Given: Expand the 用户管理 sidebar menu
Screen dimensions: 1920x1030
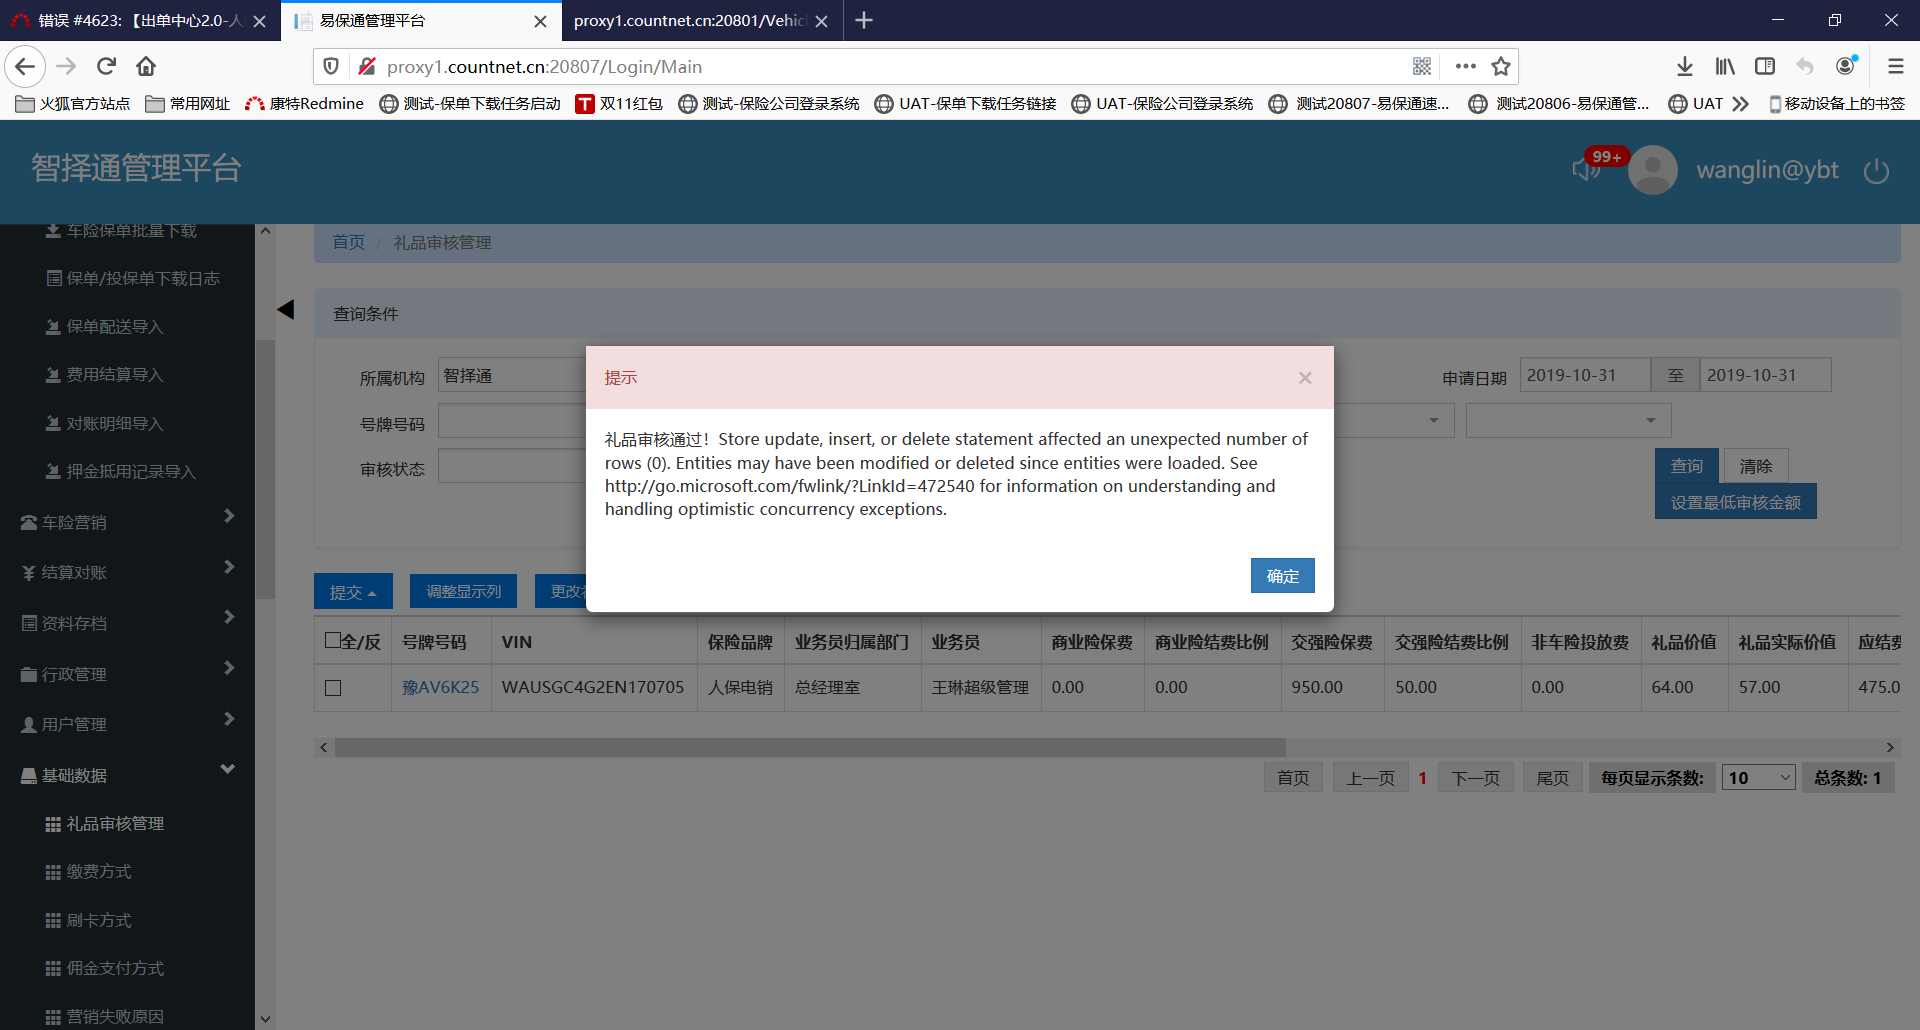Looking at the screenshot, I should (x=128, y=724).
